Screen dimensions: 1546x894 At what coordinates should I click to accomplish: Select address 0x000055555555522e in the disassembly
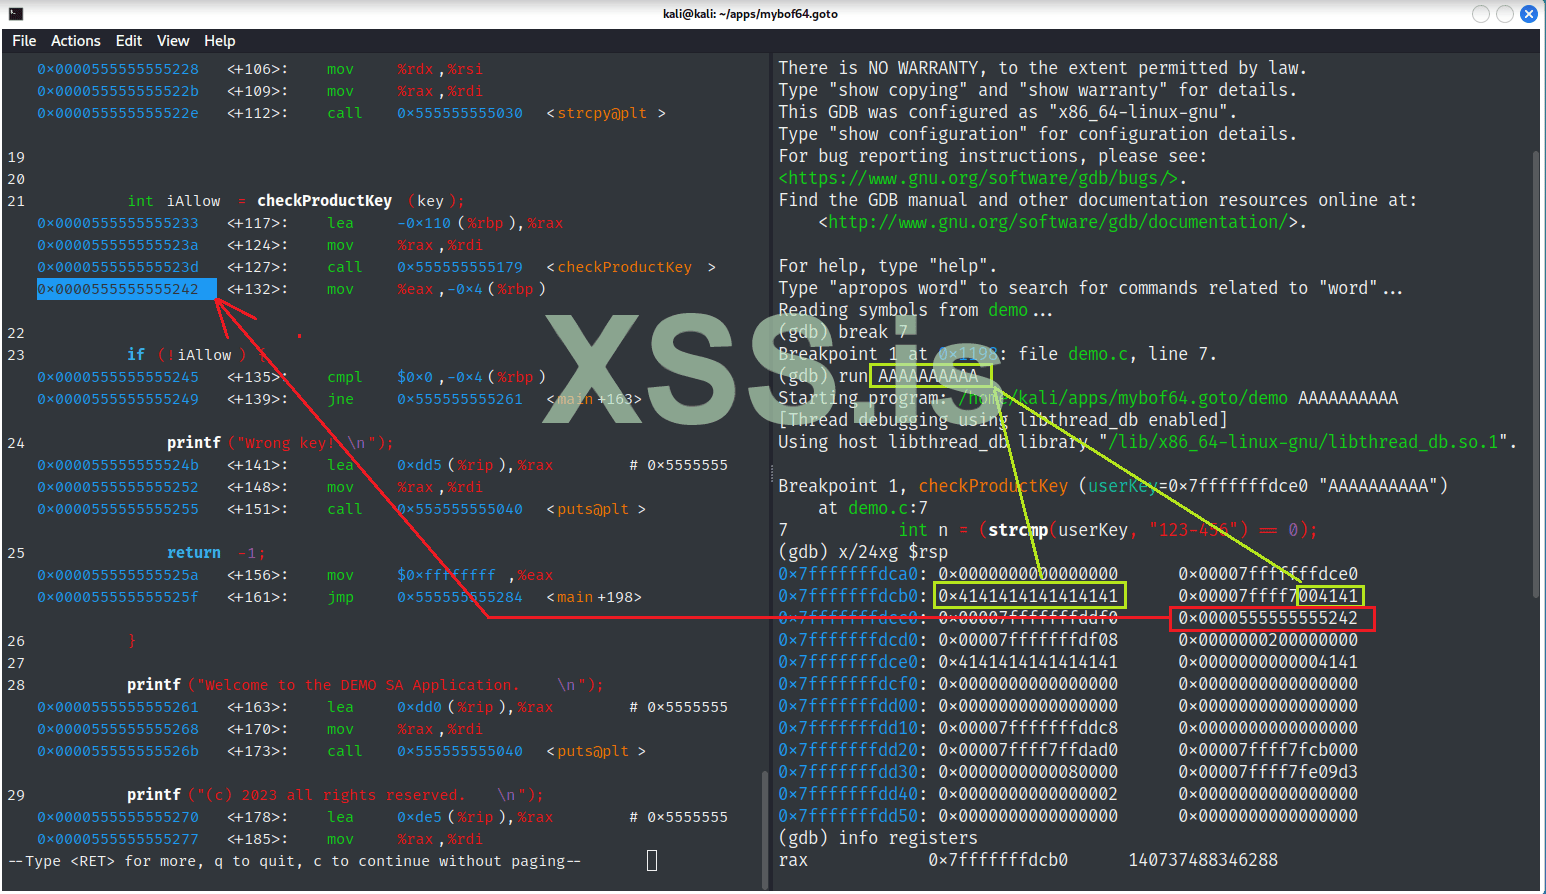(x=118, y=113)
